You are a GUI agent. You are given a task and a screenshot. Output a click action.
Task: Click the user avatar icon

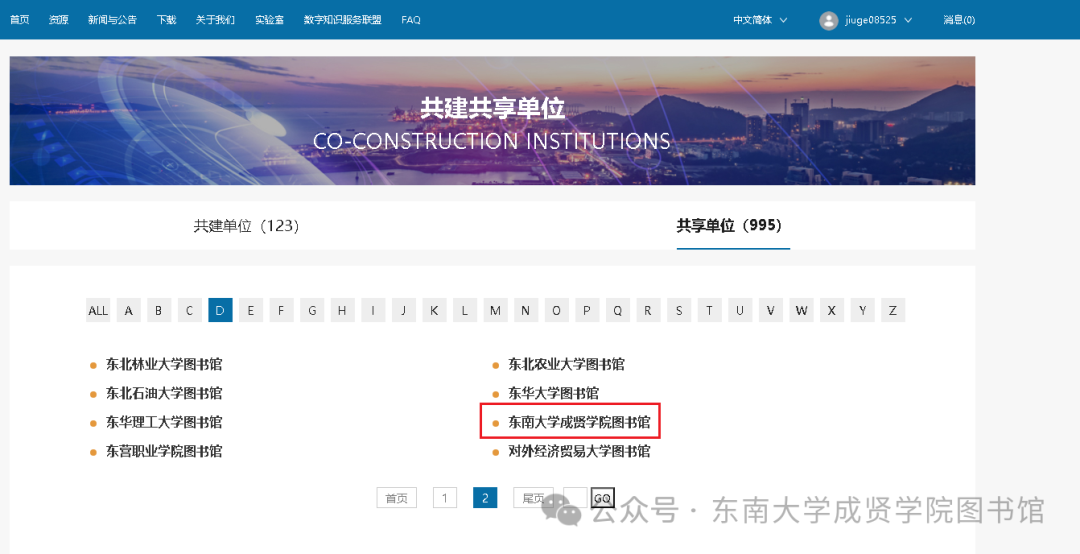tap(829, 20)
